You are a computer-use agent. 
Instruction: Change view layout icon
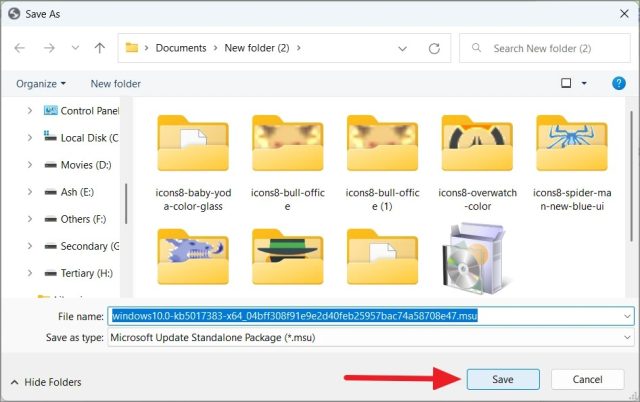pyautogui.click(x=566, y=83)
